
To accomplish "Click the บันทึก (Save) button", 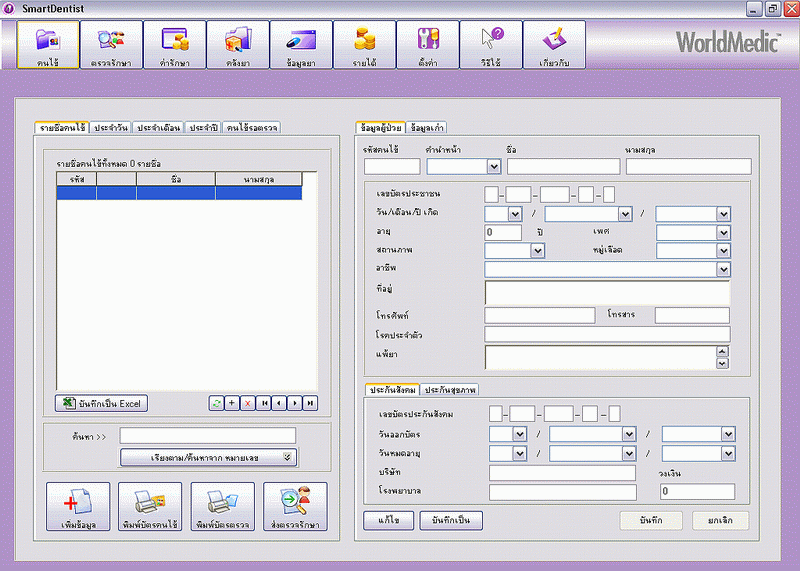I will (651, 520).
